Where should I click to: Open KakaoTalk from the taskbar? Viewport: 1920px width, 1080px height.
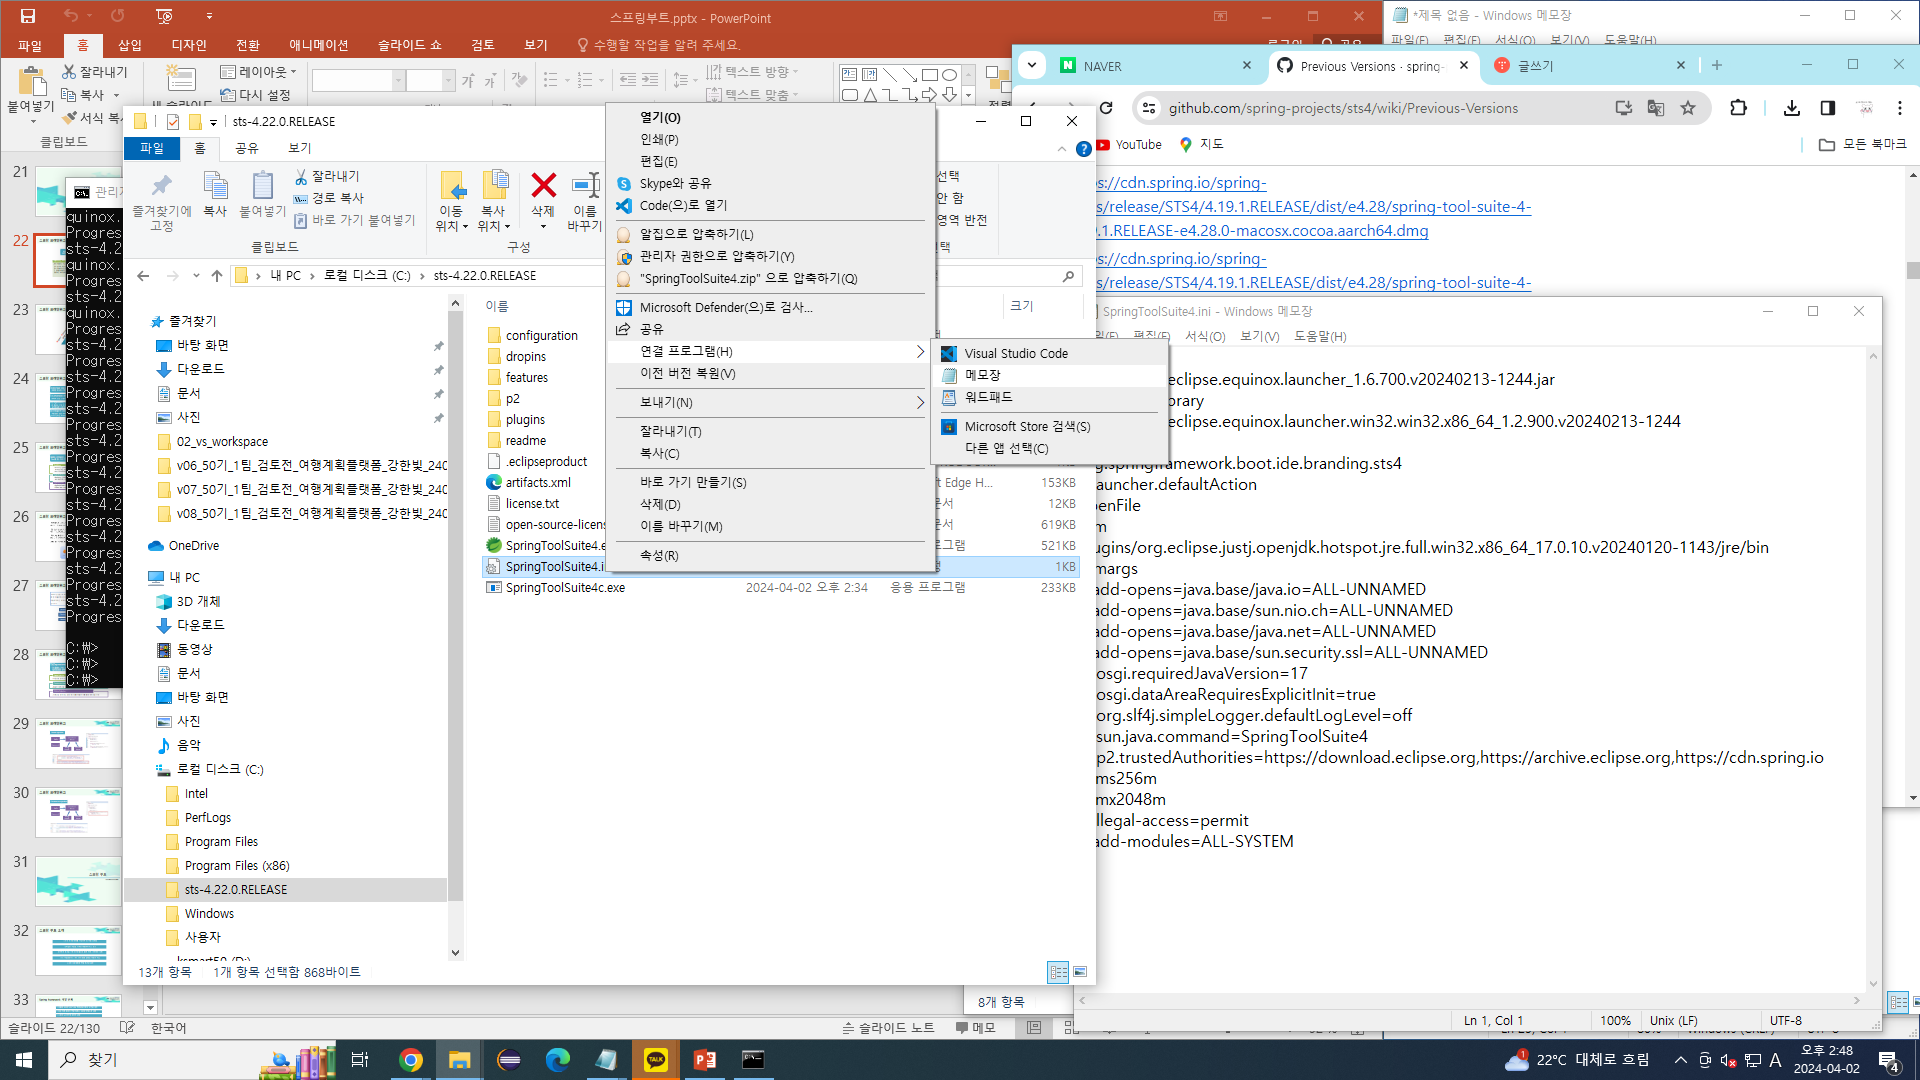(x=656, y=1060)
